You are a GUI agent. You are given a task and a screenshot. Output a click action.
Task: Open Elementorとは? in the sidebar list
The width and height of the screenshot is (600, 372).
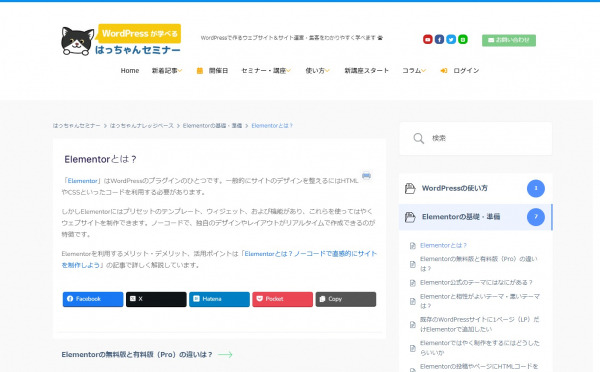click(443, 245)
